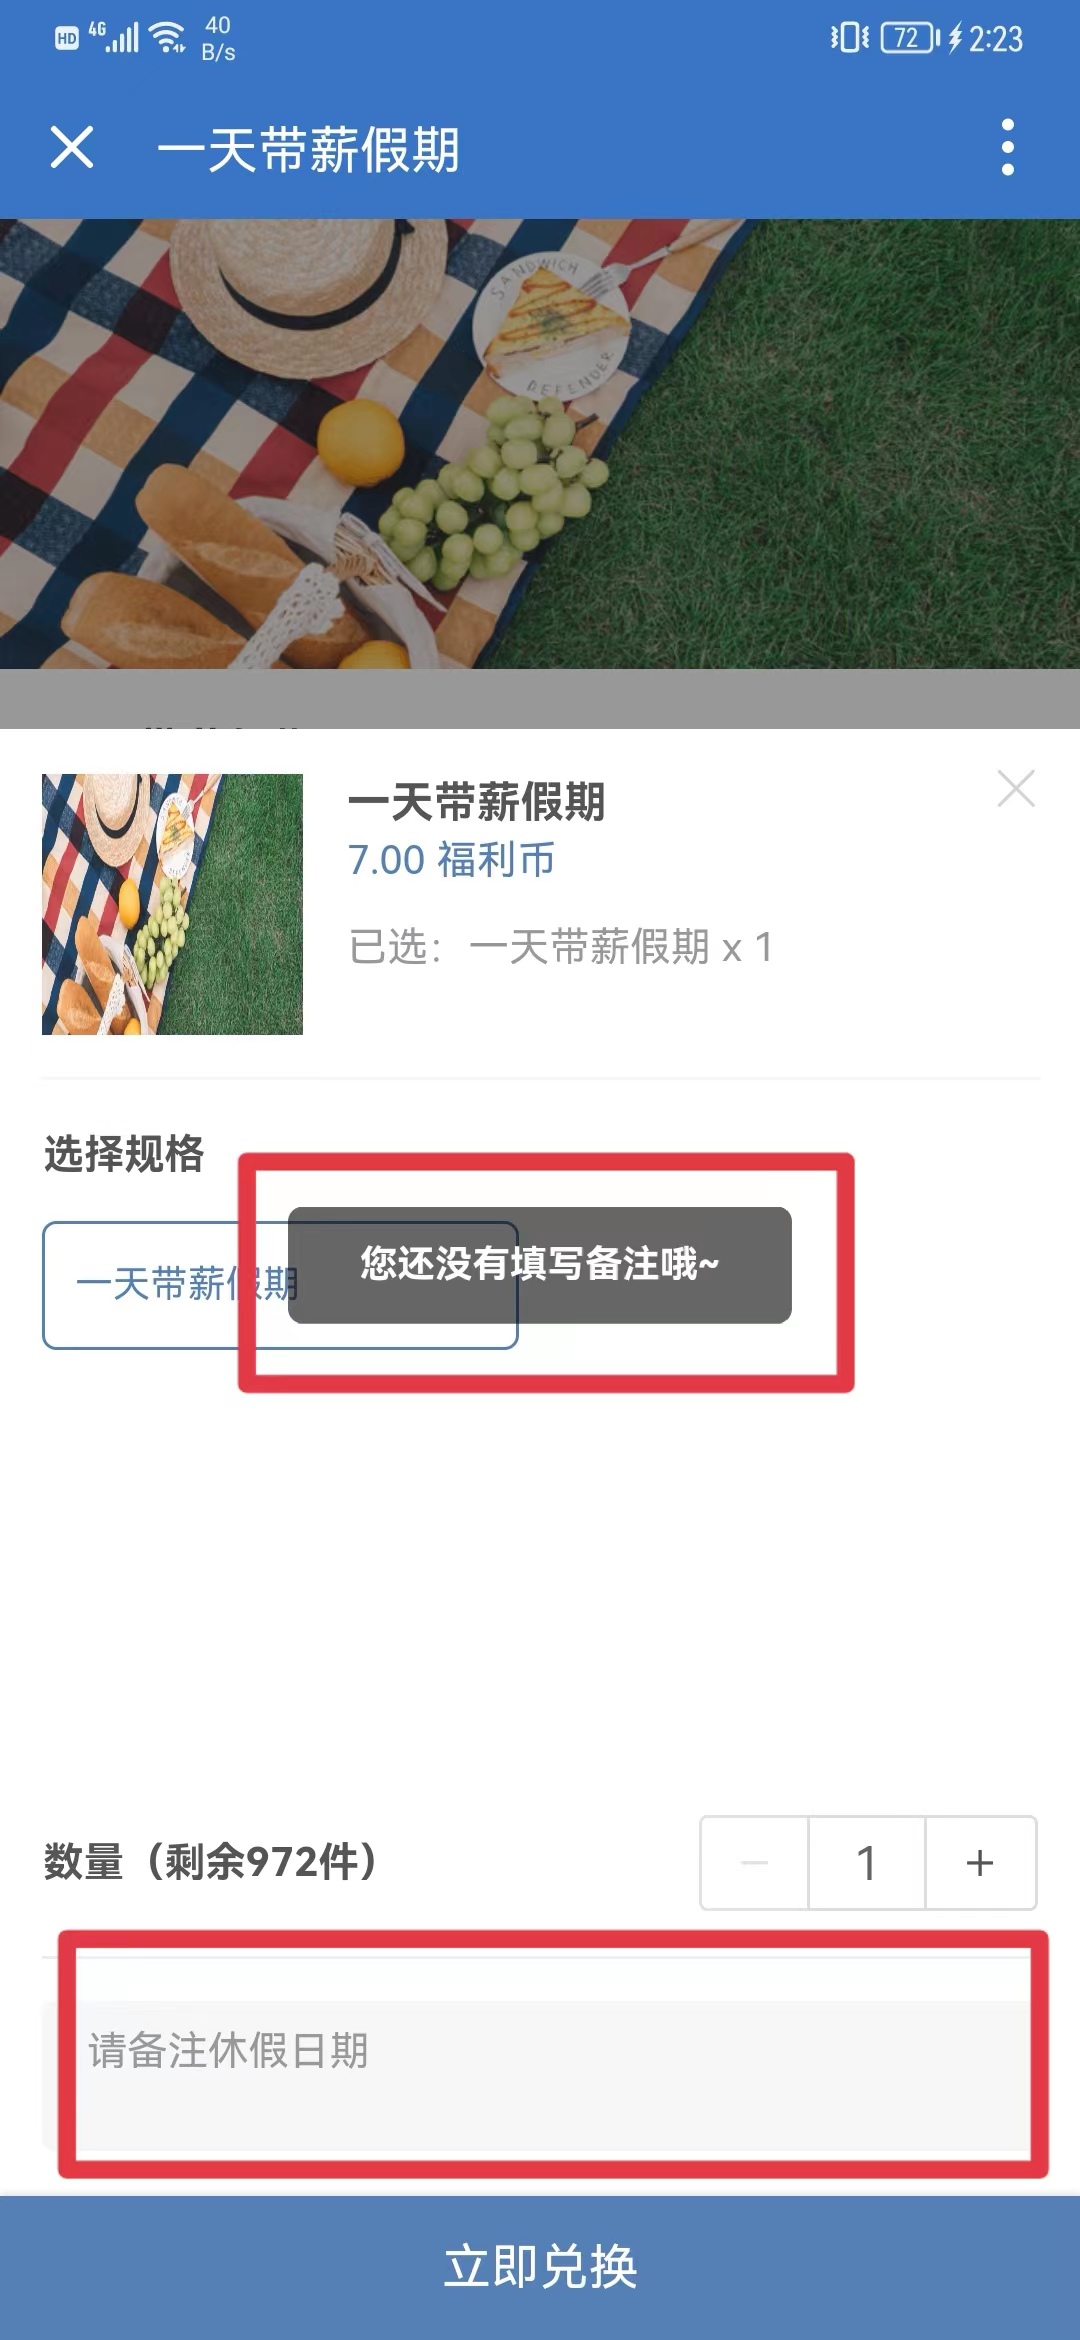The width and height of the screenshot is (1080, 2340).
Task: Tap the 7.00 福利币 price text
Action: (451, 860)
